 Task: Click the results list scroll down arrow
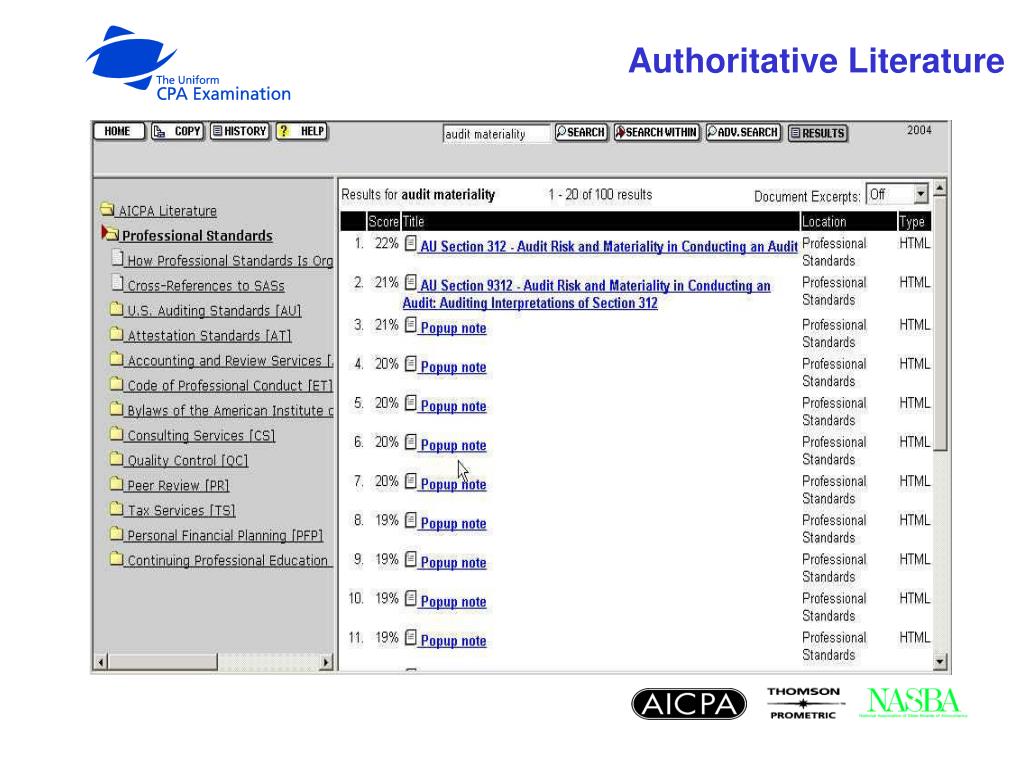coord(940,662)
